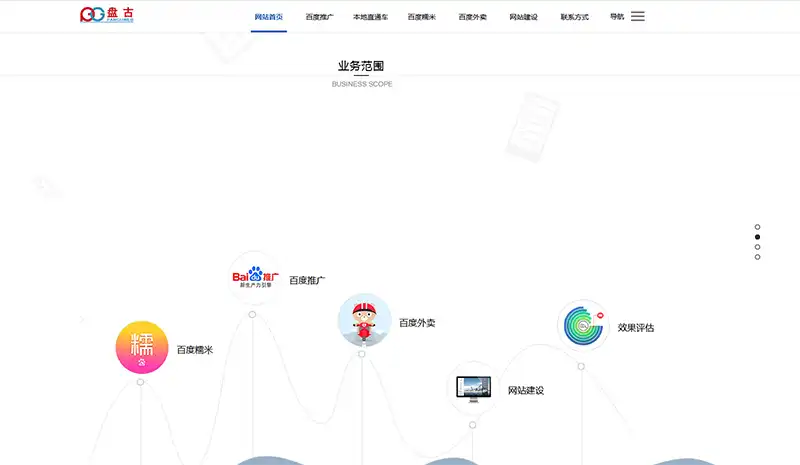Viewport: 800px width, 465px height.
Task: Select the third page indicator dot
Action: (757, 247)
